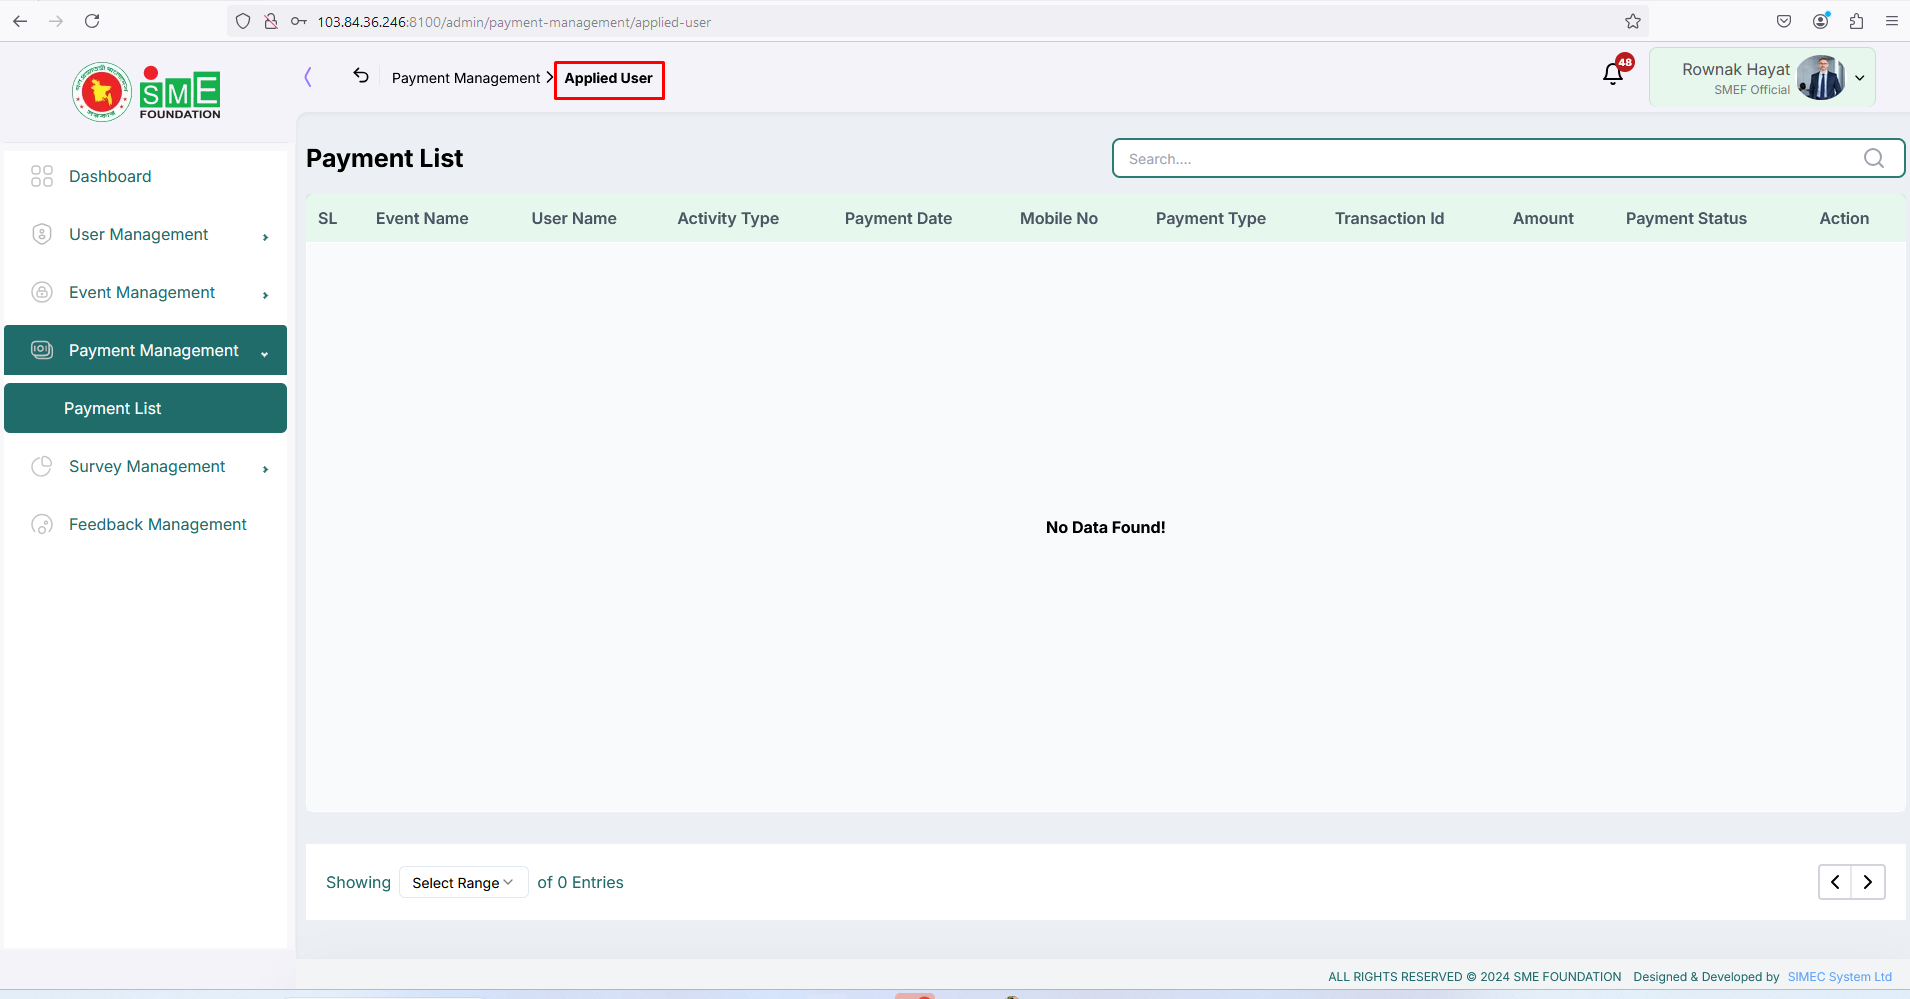The width and height of the screenshot is (1910, 999).
Task: Click the browser back arrow
Action: tap(20, 21)
